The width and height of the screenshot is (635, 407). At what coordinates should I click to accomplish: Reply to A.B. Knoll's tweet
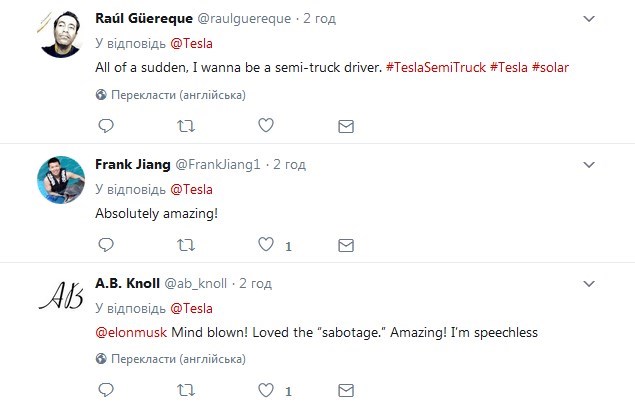[106, 389]
